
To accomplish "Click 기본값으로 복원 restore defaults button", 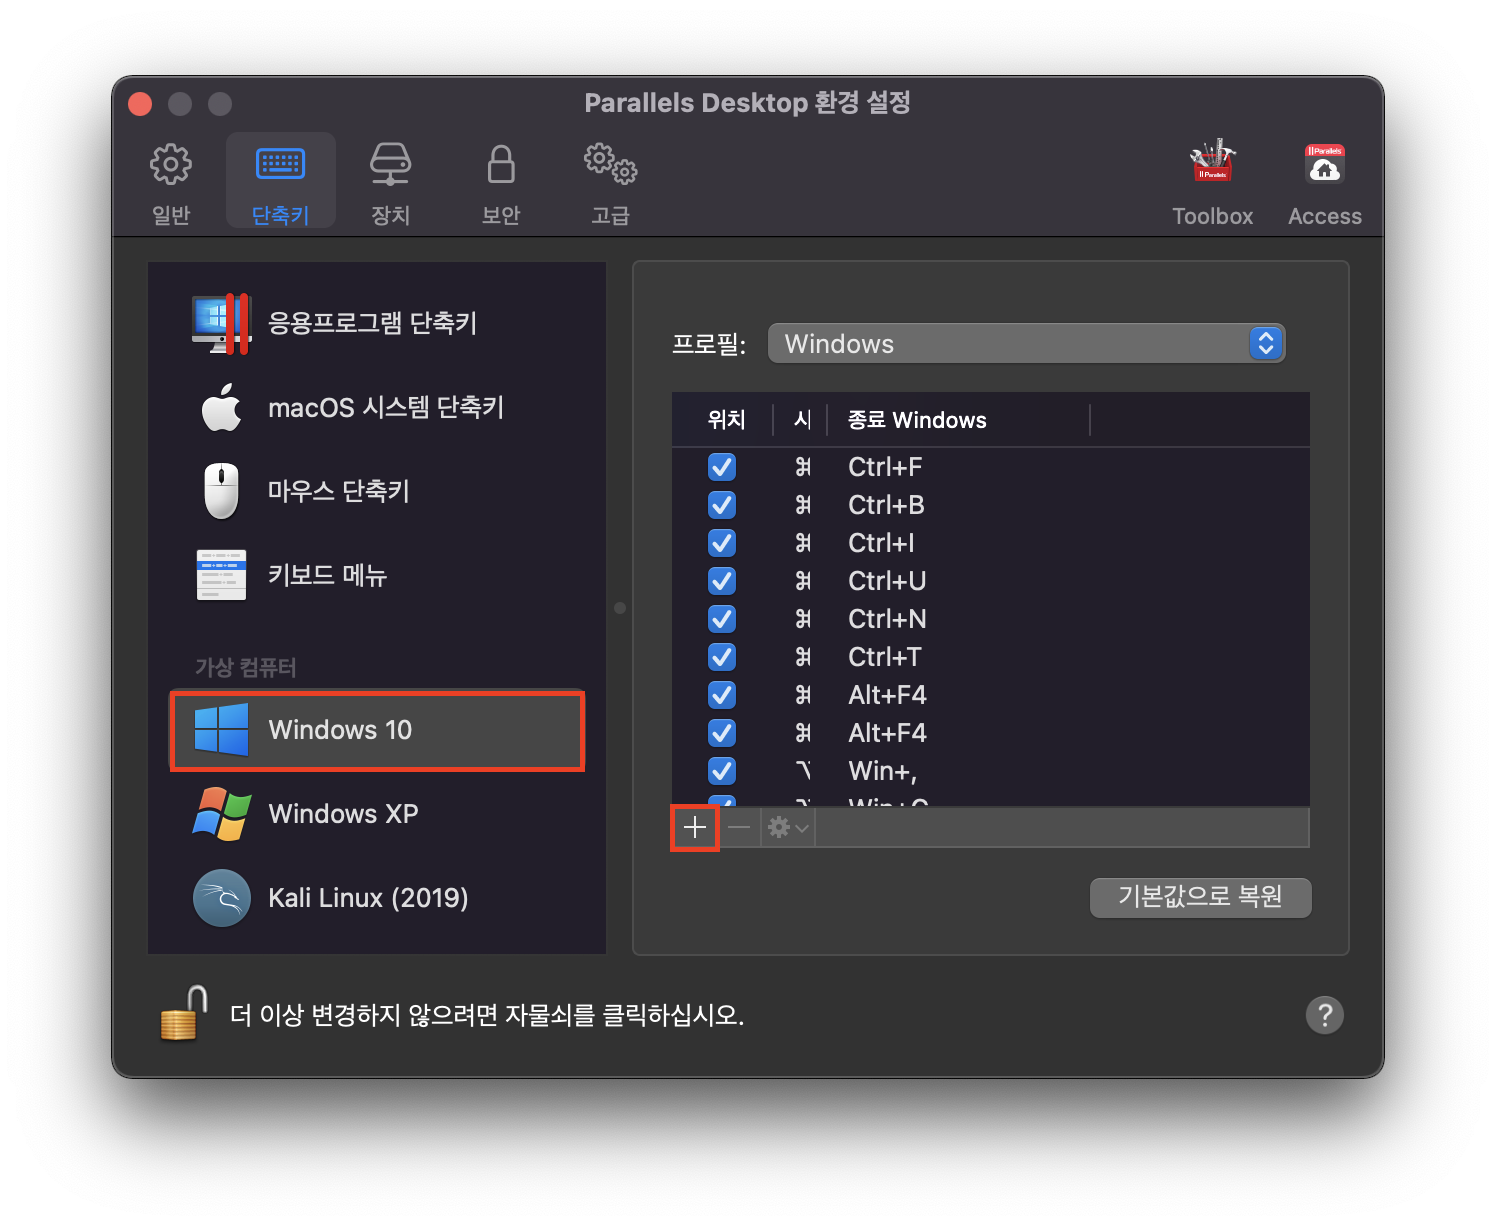I will pyautogui.click(x=1200, y=897).
